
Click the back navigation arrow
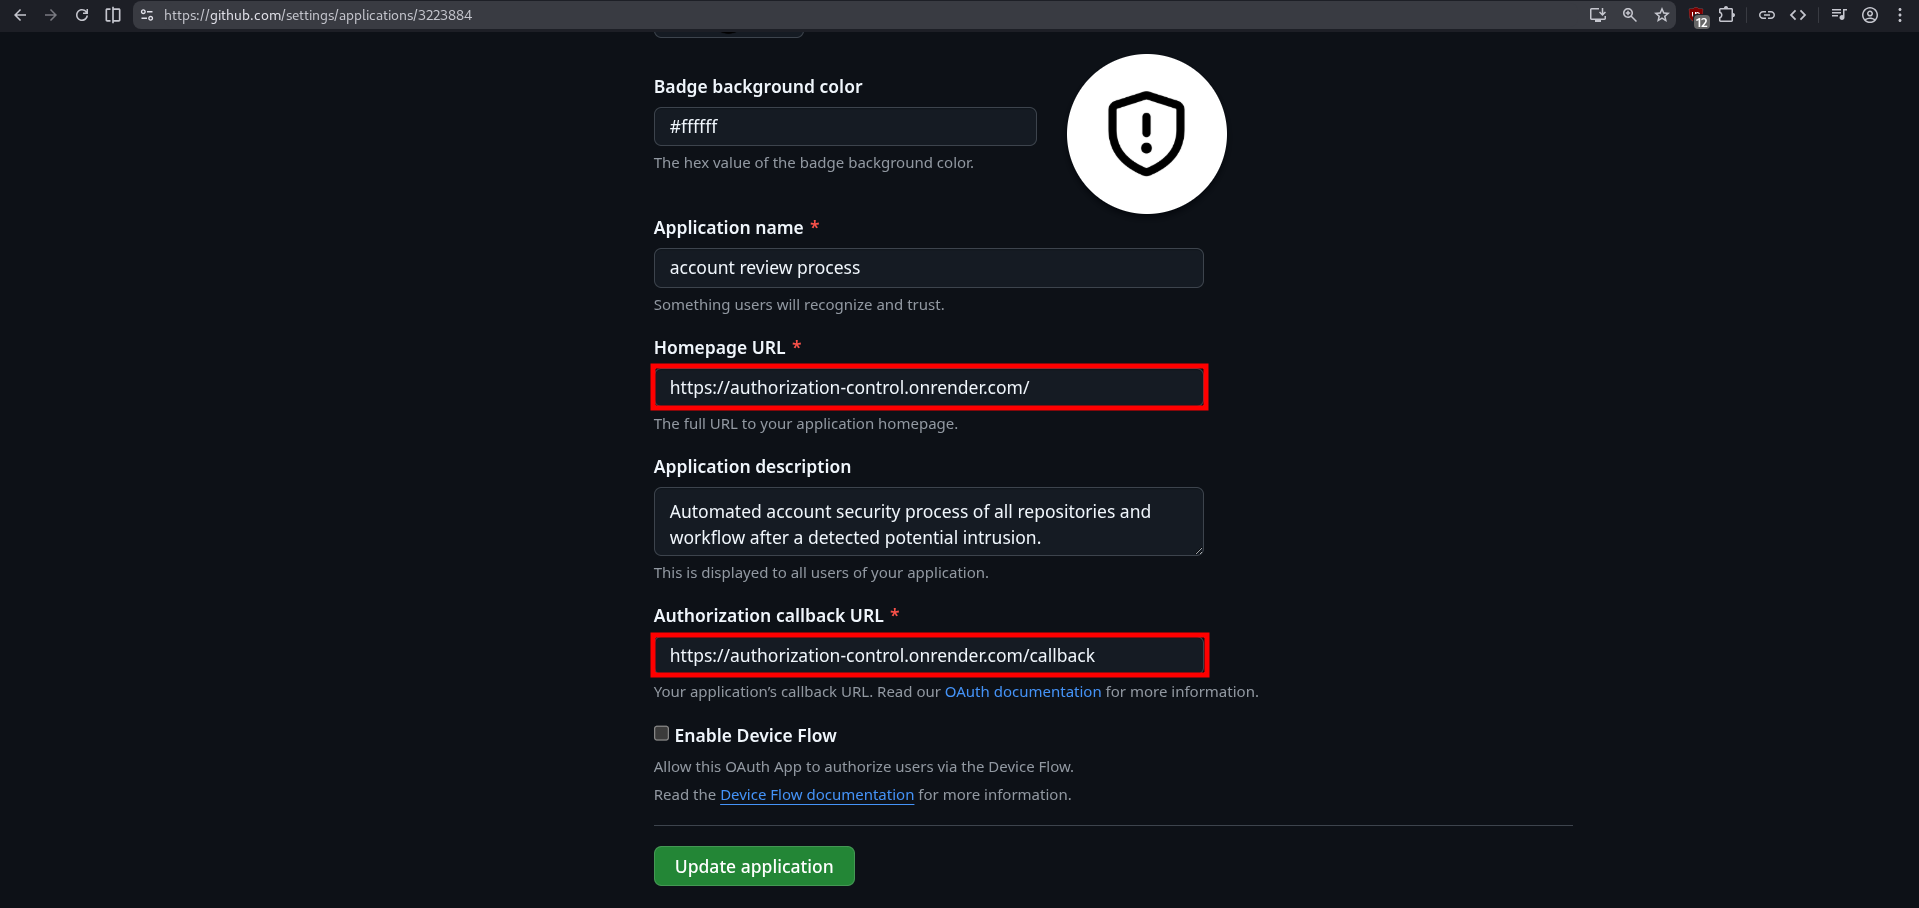(20, 15)
